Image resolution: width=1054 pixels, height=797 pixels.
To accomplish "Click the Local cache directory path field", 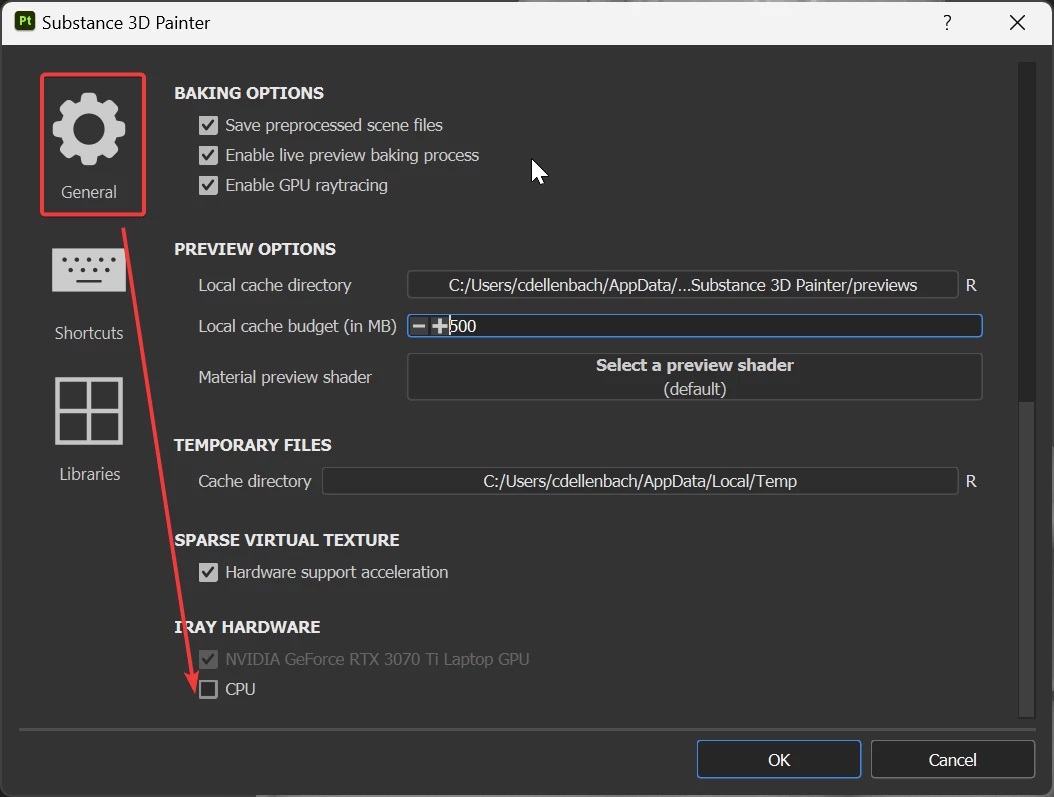I will [682, 285].
